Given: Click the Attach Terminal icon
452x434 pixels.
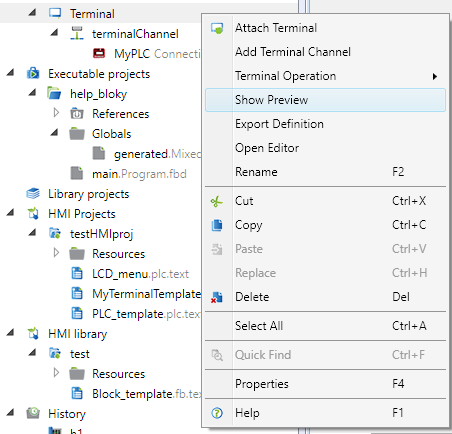Looking at the screenshot, I should [217, 28].
